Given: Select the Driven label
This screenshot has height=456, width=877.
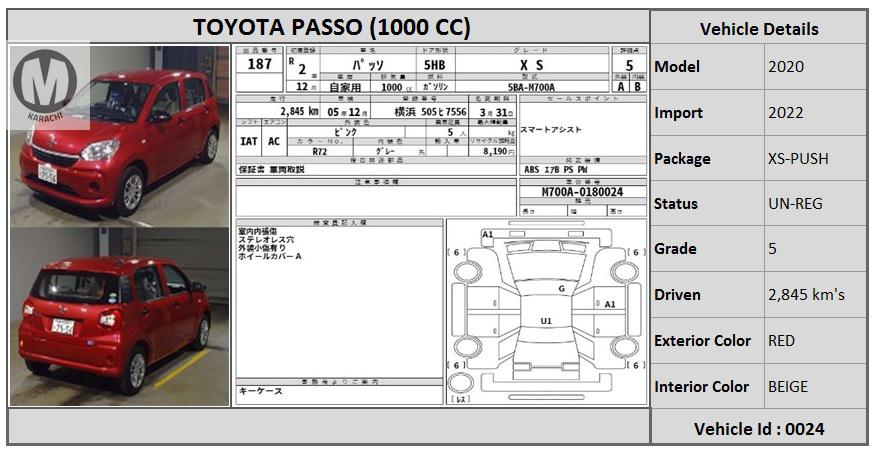Looking at the screenshot, I should (x=677, y=295).
